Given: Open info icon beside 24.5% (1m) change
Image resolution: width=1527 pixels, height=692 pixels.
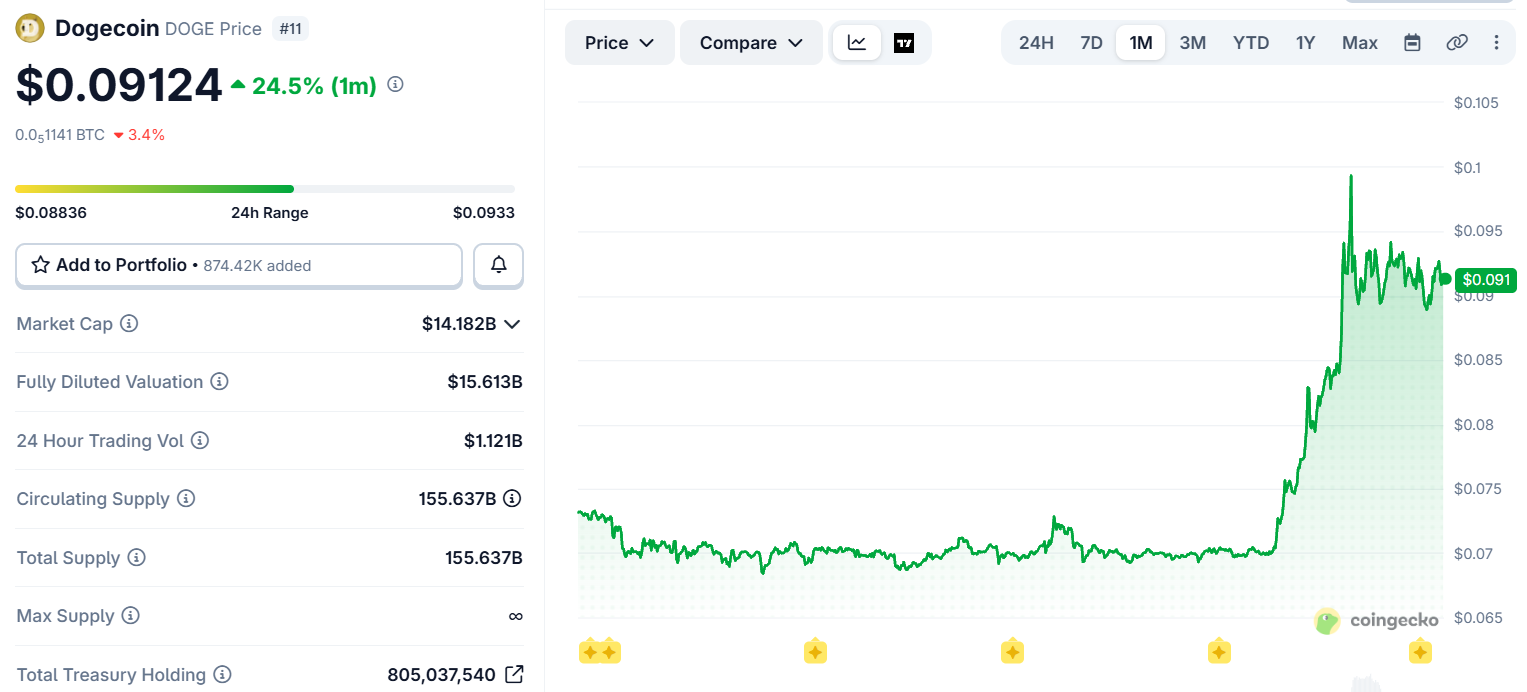Looking at the screenshot, I should click(395, 85).
